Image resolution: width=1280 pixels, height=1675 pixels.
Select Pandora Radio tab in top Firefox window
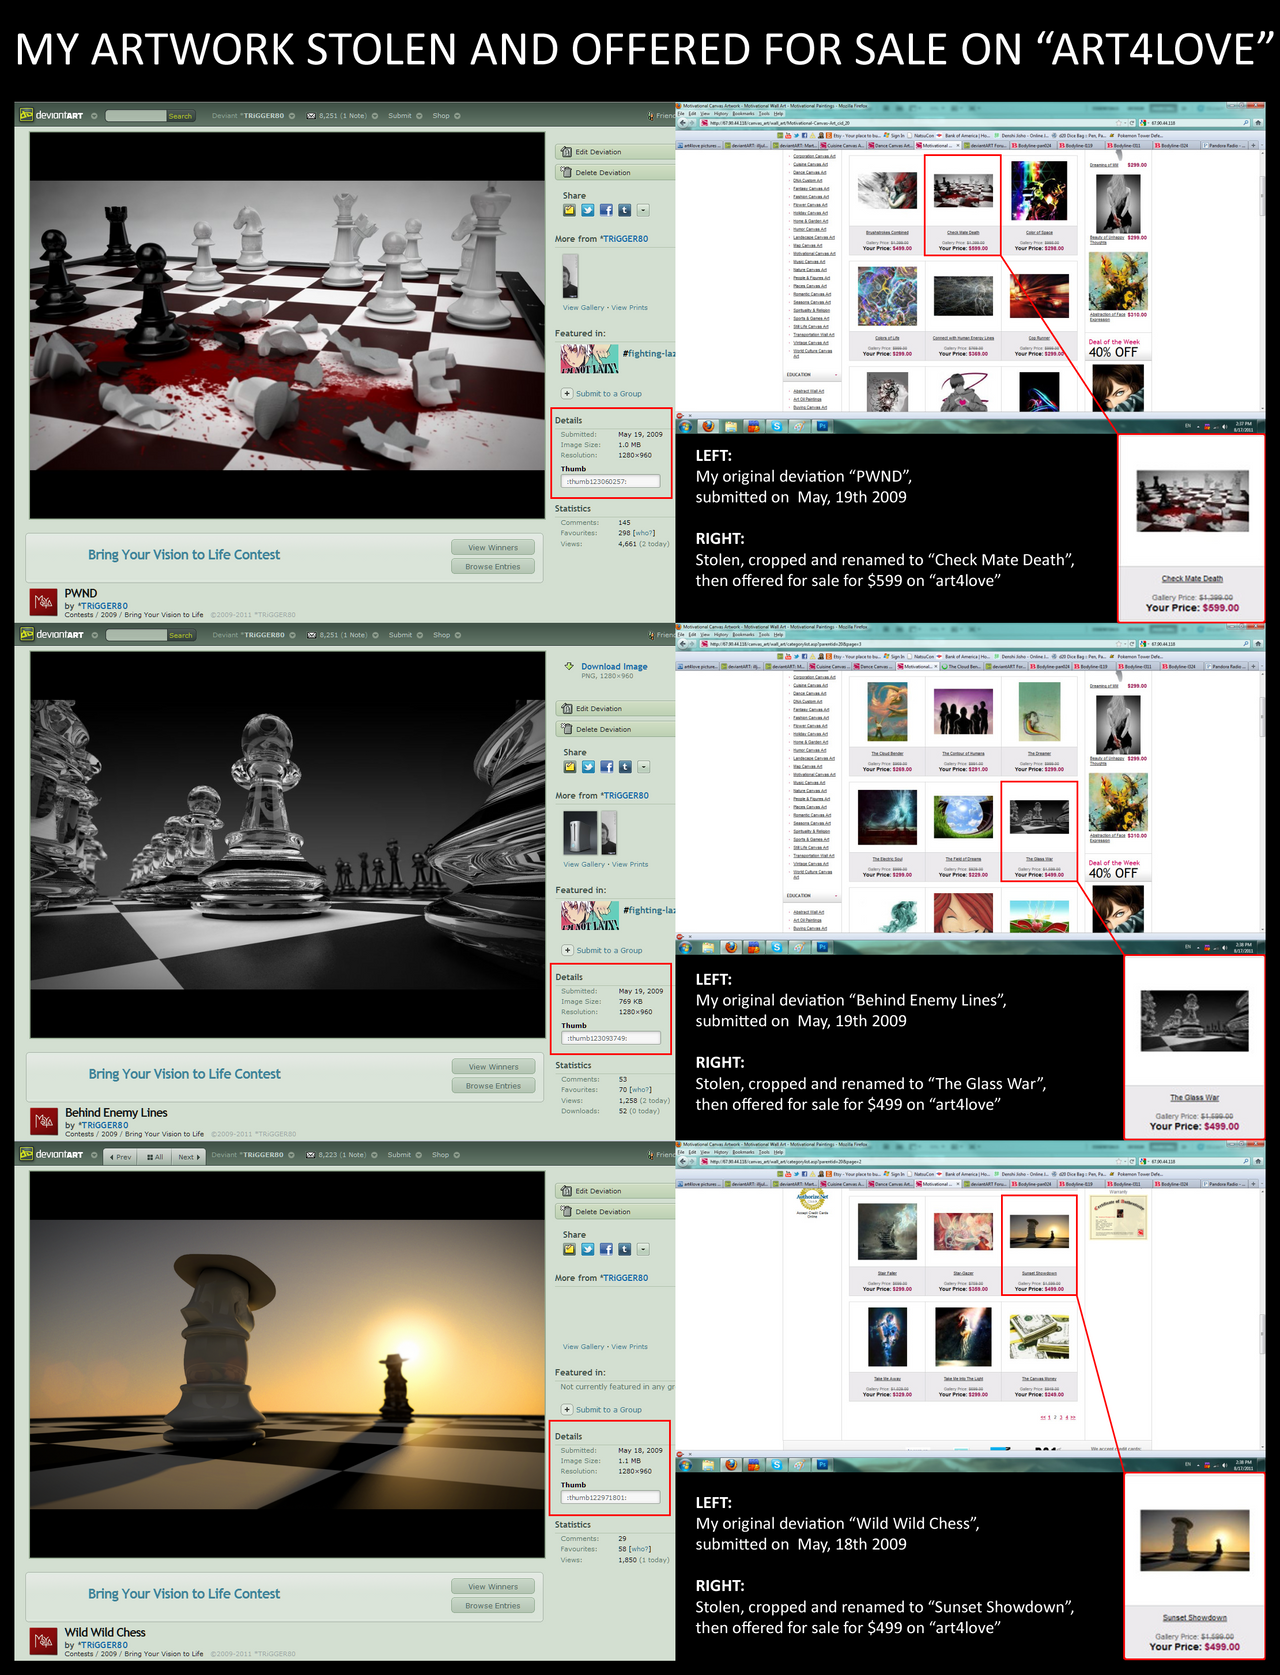1223,145
